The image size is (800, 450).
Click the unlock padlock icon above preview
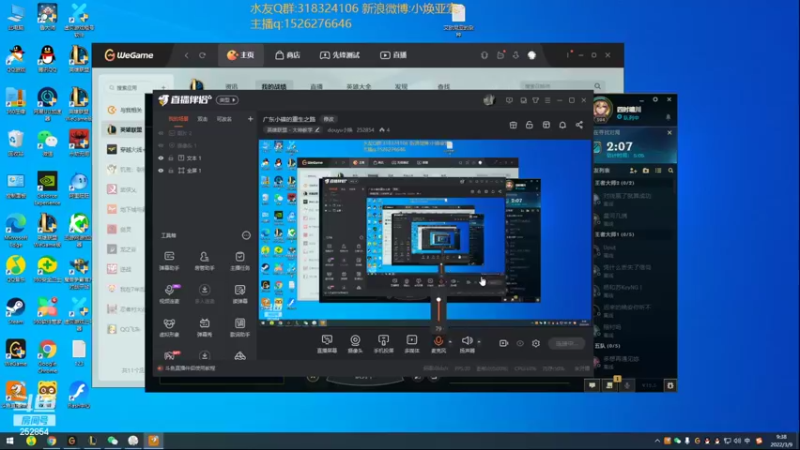coord(529,125)
